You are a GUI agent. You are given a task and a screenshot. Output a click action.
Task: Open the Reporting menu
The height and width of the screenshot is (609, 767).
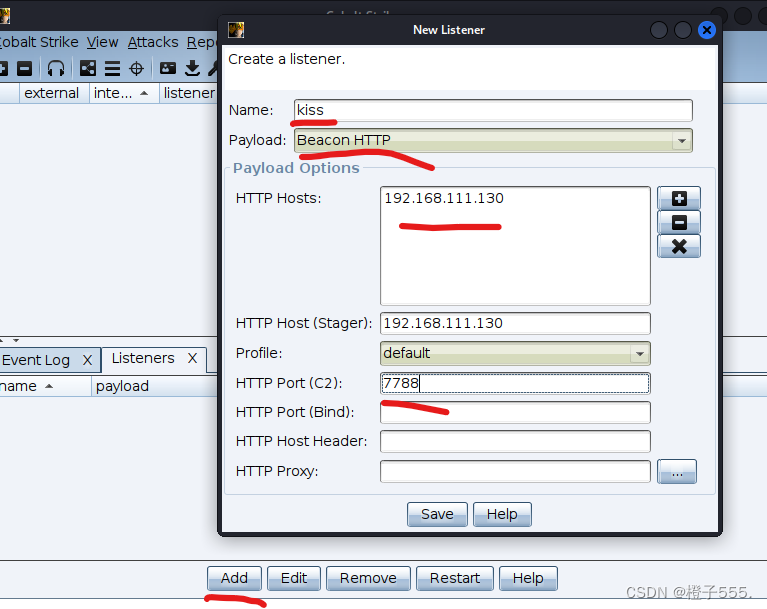click(202, 42)
